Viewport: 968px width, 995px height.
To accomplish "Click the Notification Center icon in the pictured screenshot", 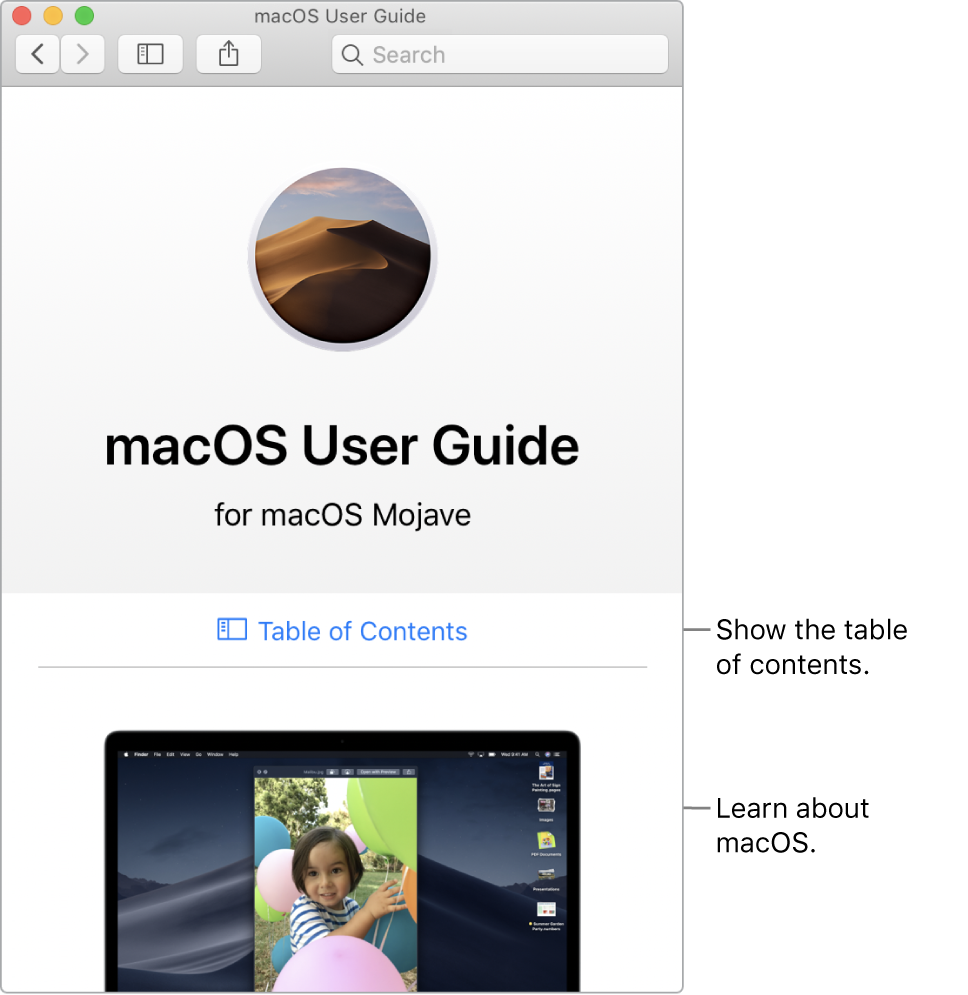I will [556, 755].
